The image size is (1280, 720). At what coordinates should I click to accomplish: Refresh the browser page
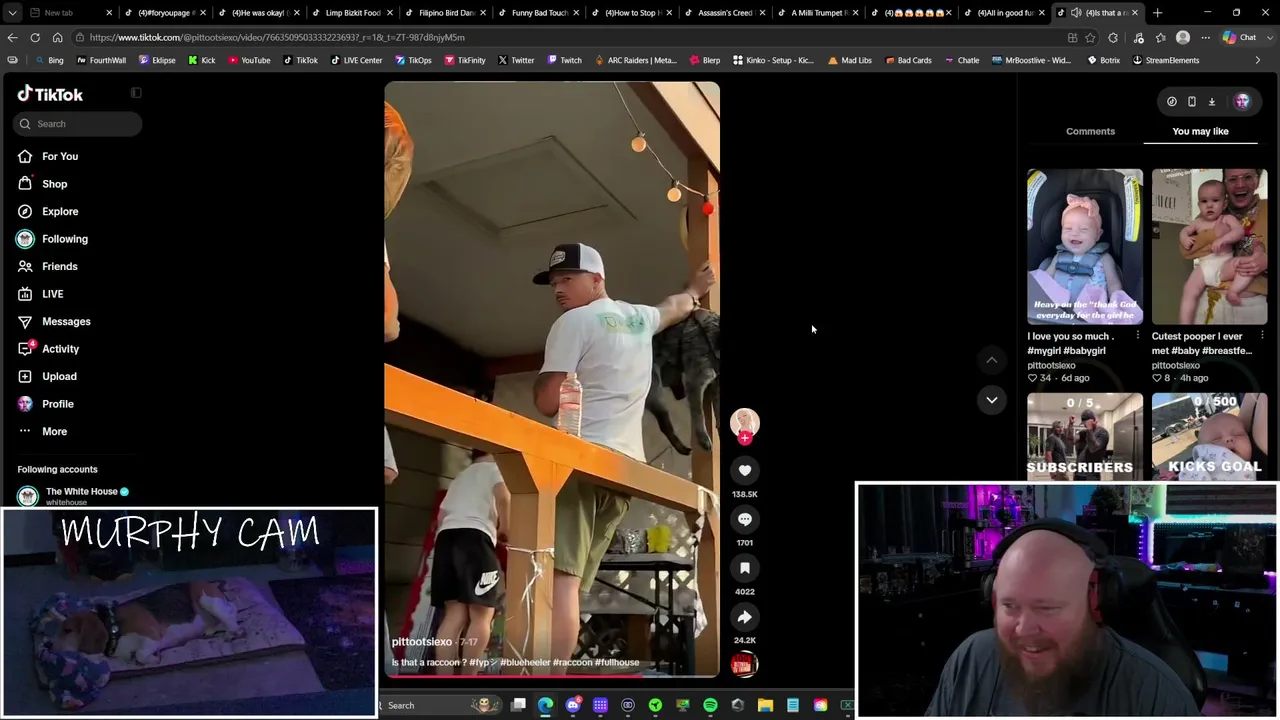35,37
